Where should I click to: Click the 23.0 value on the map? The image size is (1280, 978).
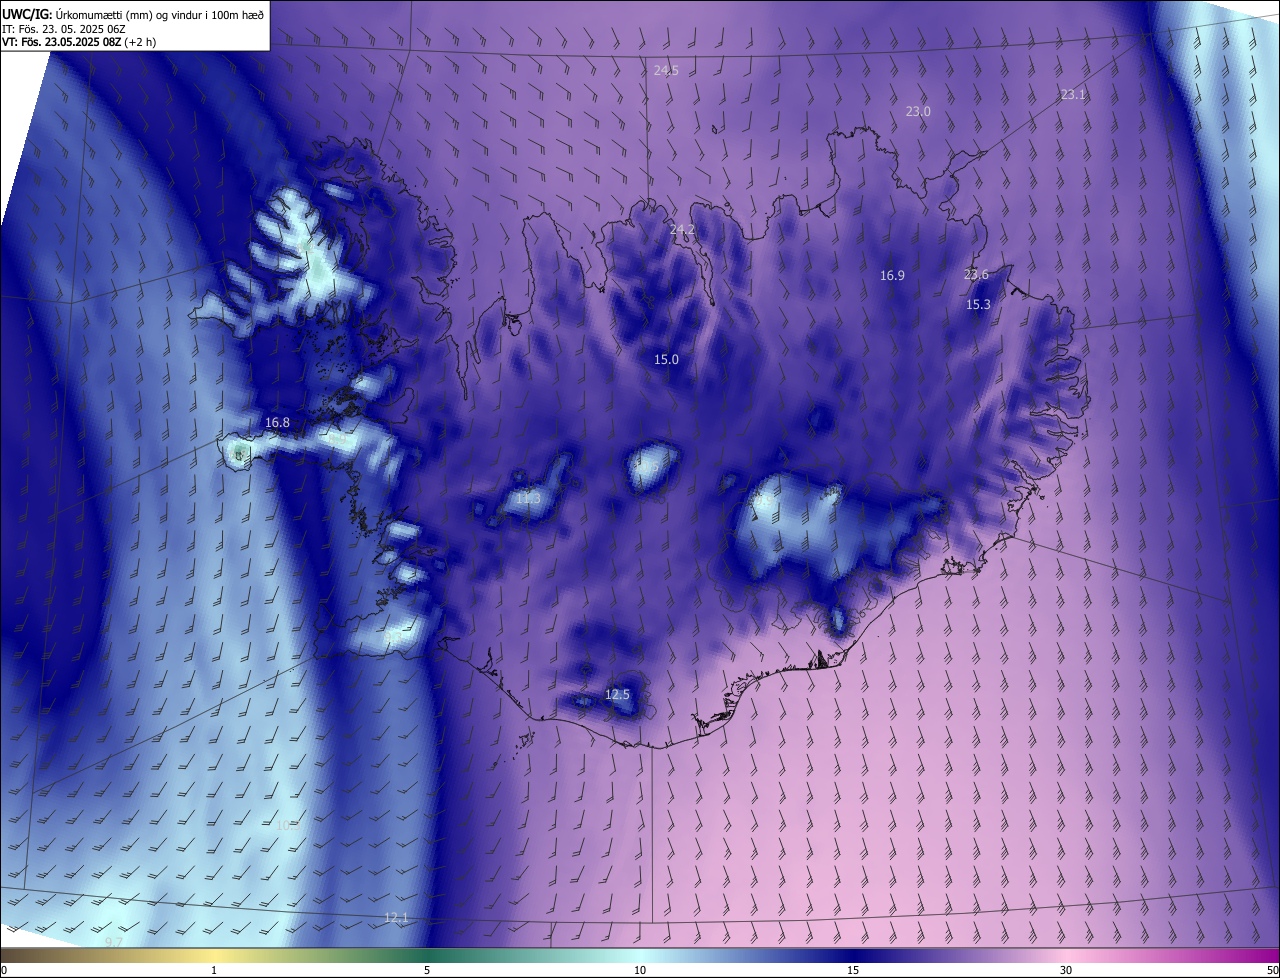pos(918,112)
